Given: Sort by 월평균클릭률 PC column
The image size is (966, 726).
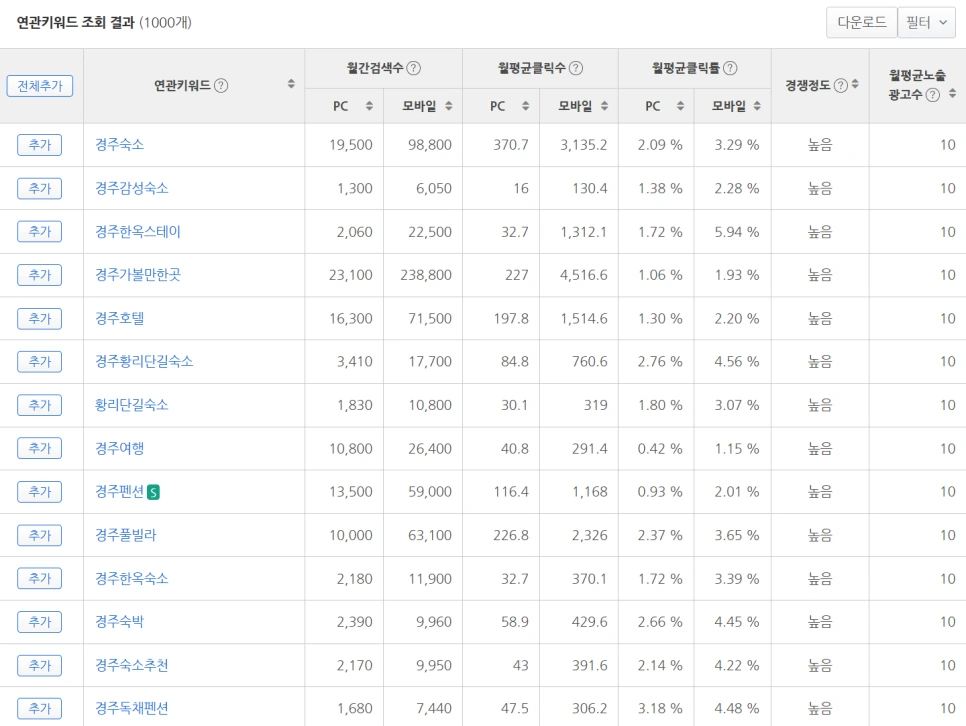Looking at the screenshot, I should point(680,106).
